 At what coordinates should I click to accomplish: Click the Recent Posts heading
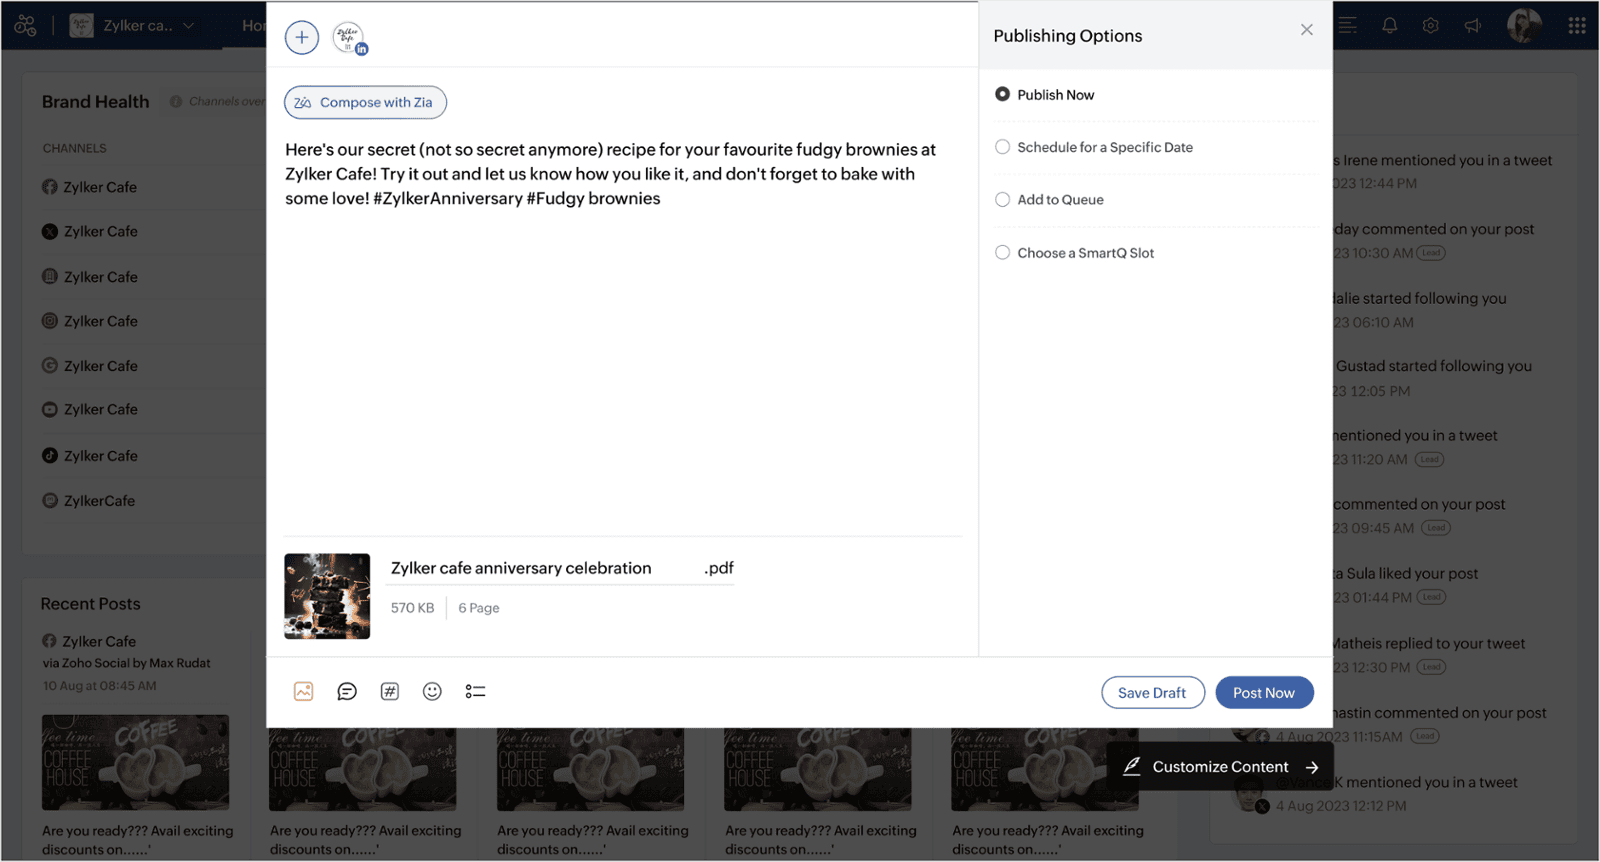(x=90, y=604)
